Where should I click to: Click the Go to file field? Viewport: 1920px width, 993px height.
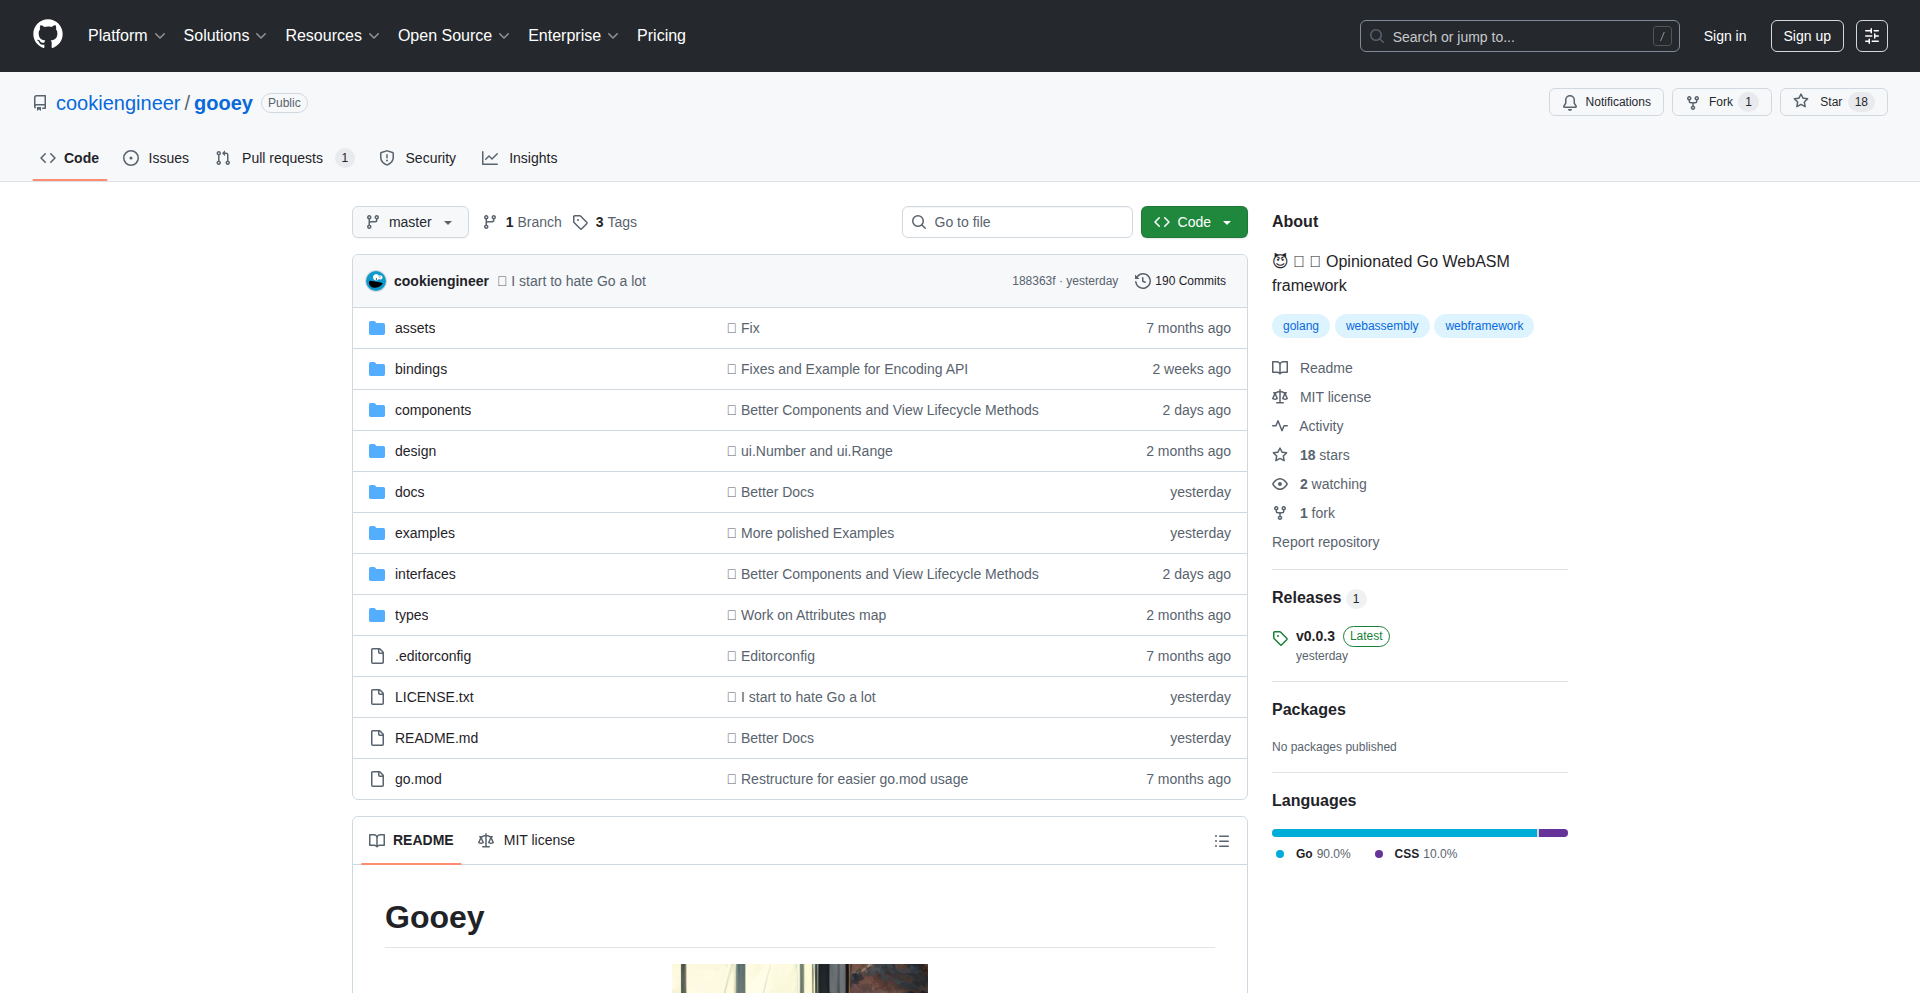[1016, 222]
